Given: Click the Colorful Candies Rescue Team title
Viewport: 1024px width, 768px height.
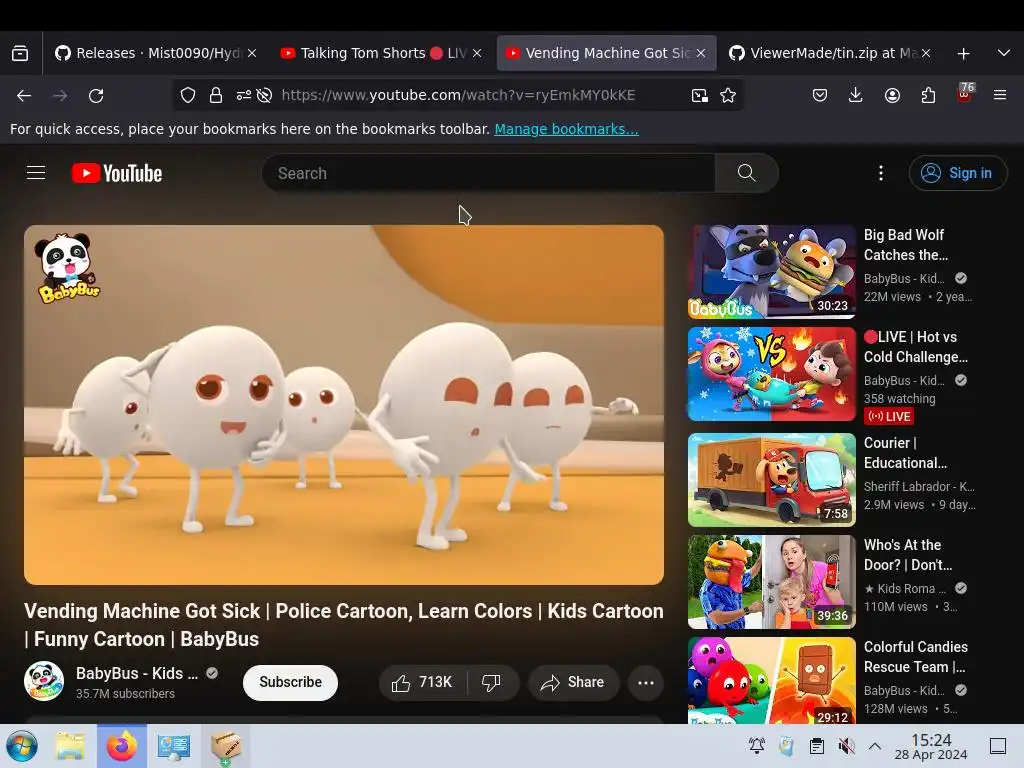Looking at the screenshot, I should pos(916,656).
